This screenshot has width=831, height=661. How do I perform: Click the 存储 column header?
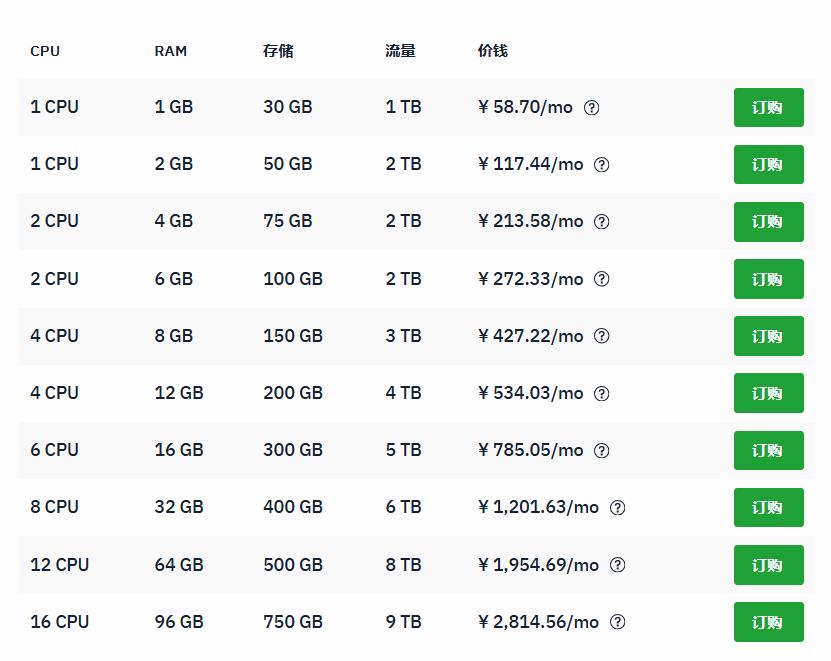[276, 50]
